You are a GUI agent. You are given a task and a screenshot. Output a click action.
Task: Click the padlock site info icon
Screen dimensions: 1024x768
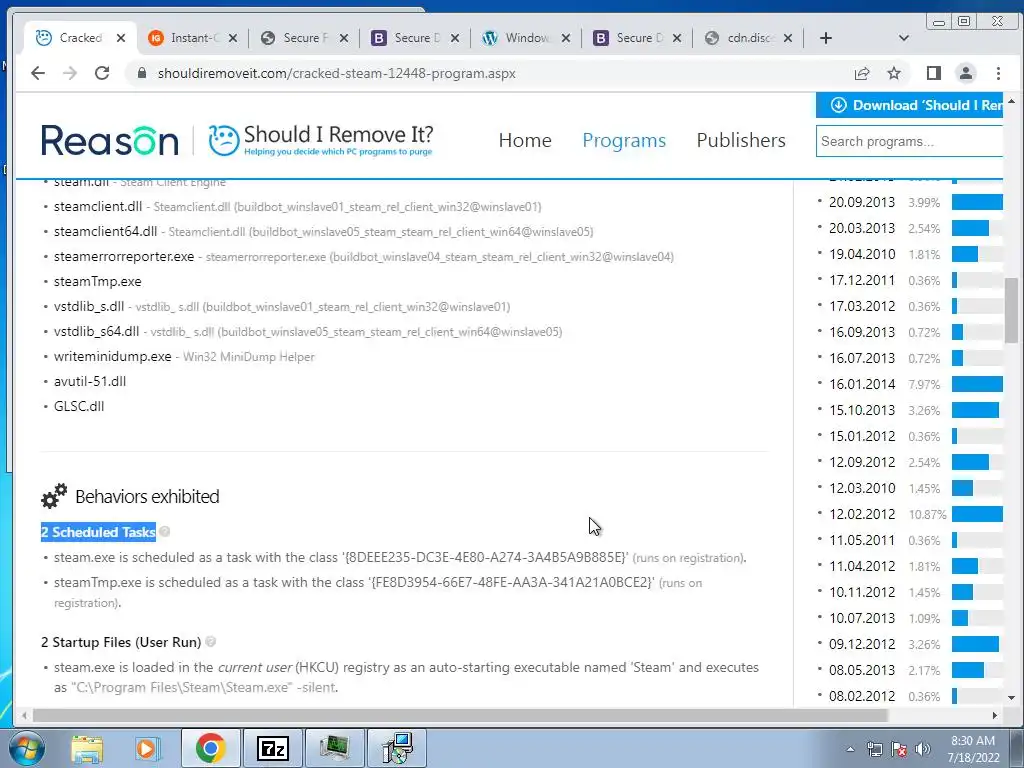coord(142,73)
